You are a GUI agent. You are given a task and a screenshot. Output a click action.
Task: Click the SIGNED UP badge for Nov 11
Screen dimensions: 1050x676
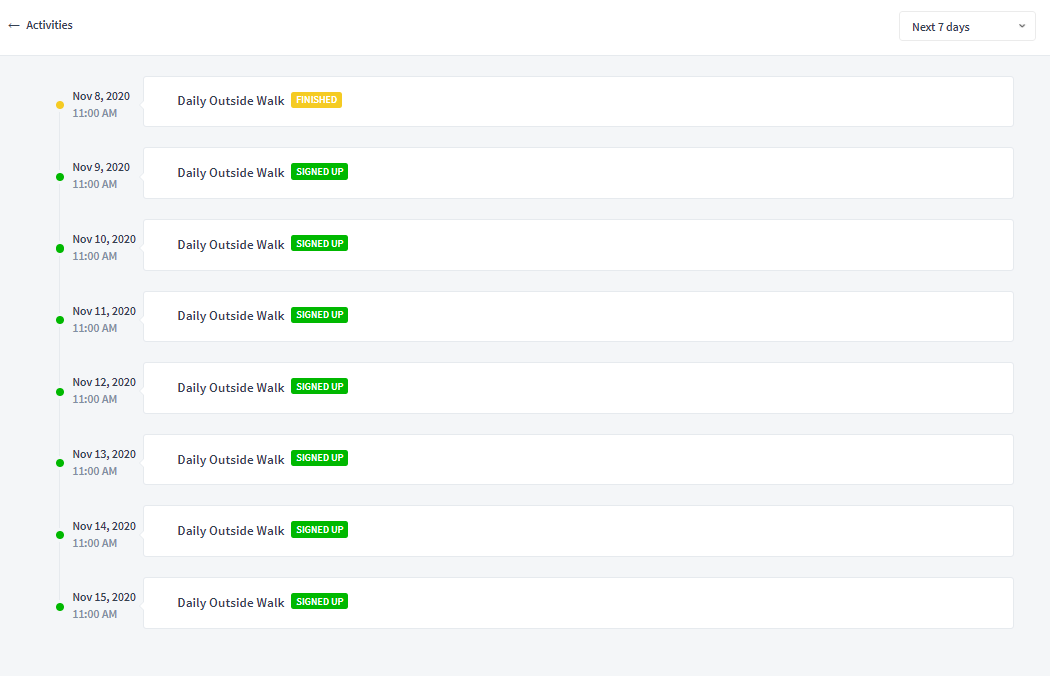point(319,315)
